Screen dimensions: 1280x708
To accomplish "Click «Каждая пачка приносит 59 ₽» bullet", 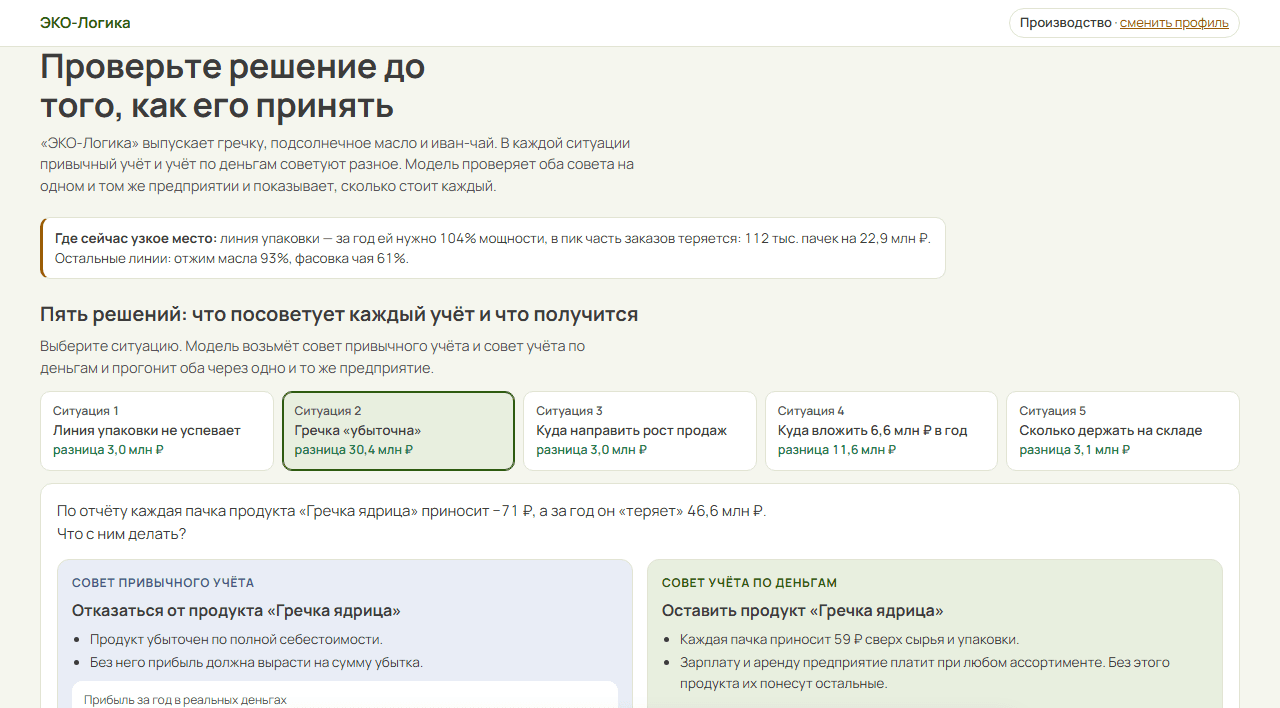I will 849,640.
